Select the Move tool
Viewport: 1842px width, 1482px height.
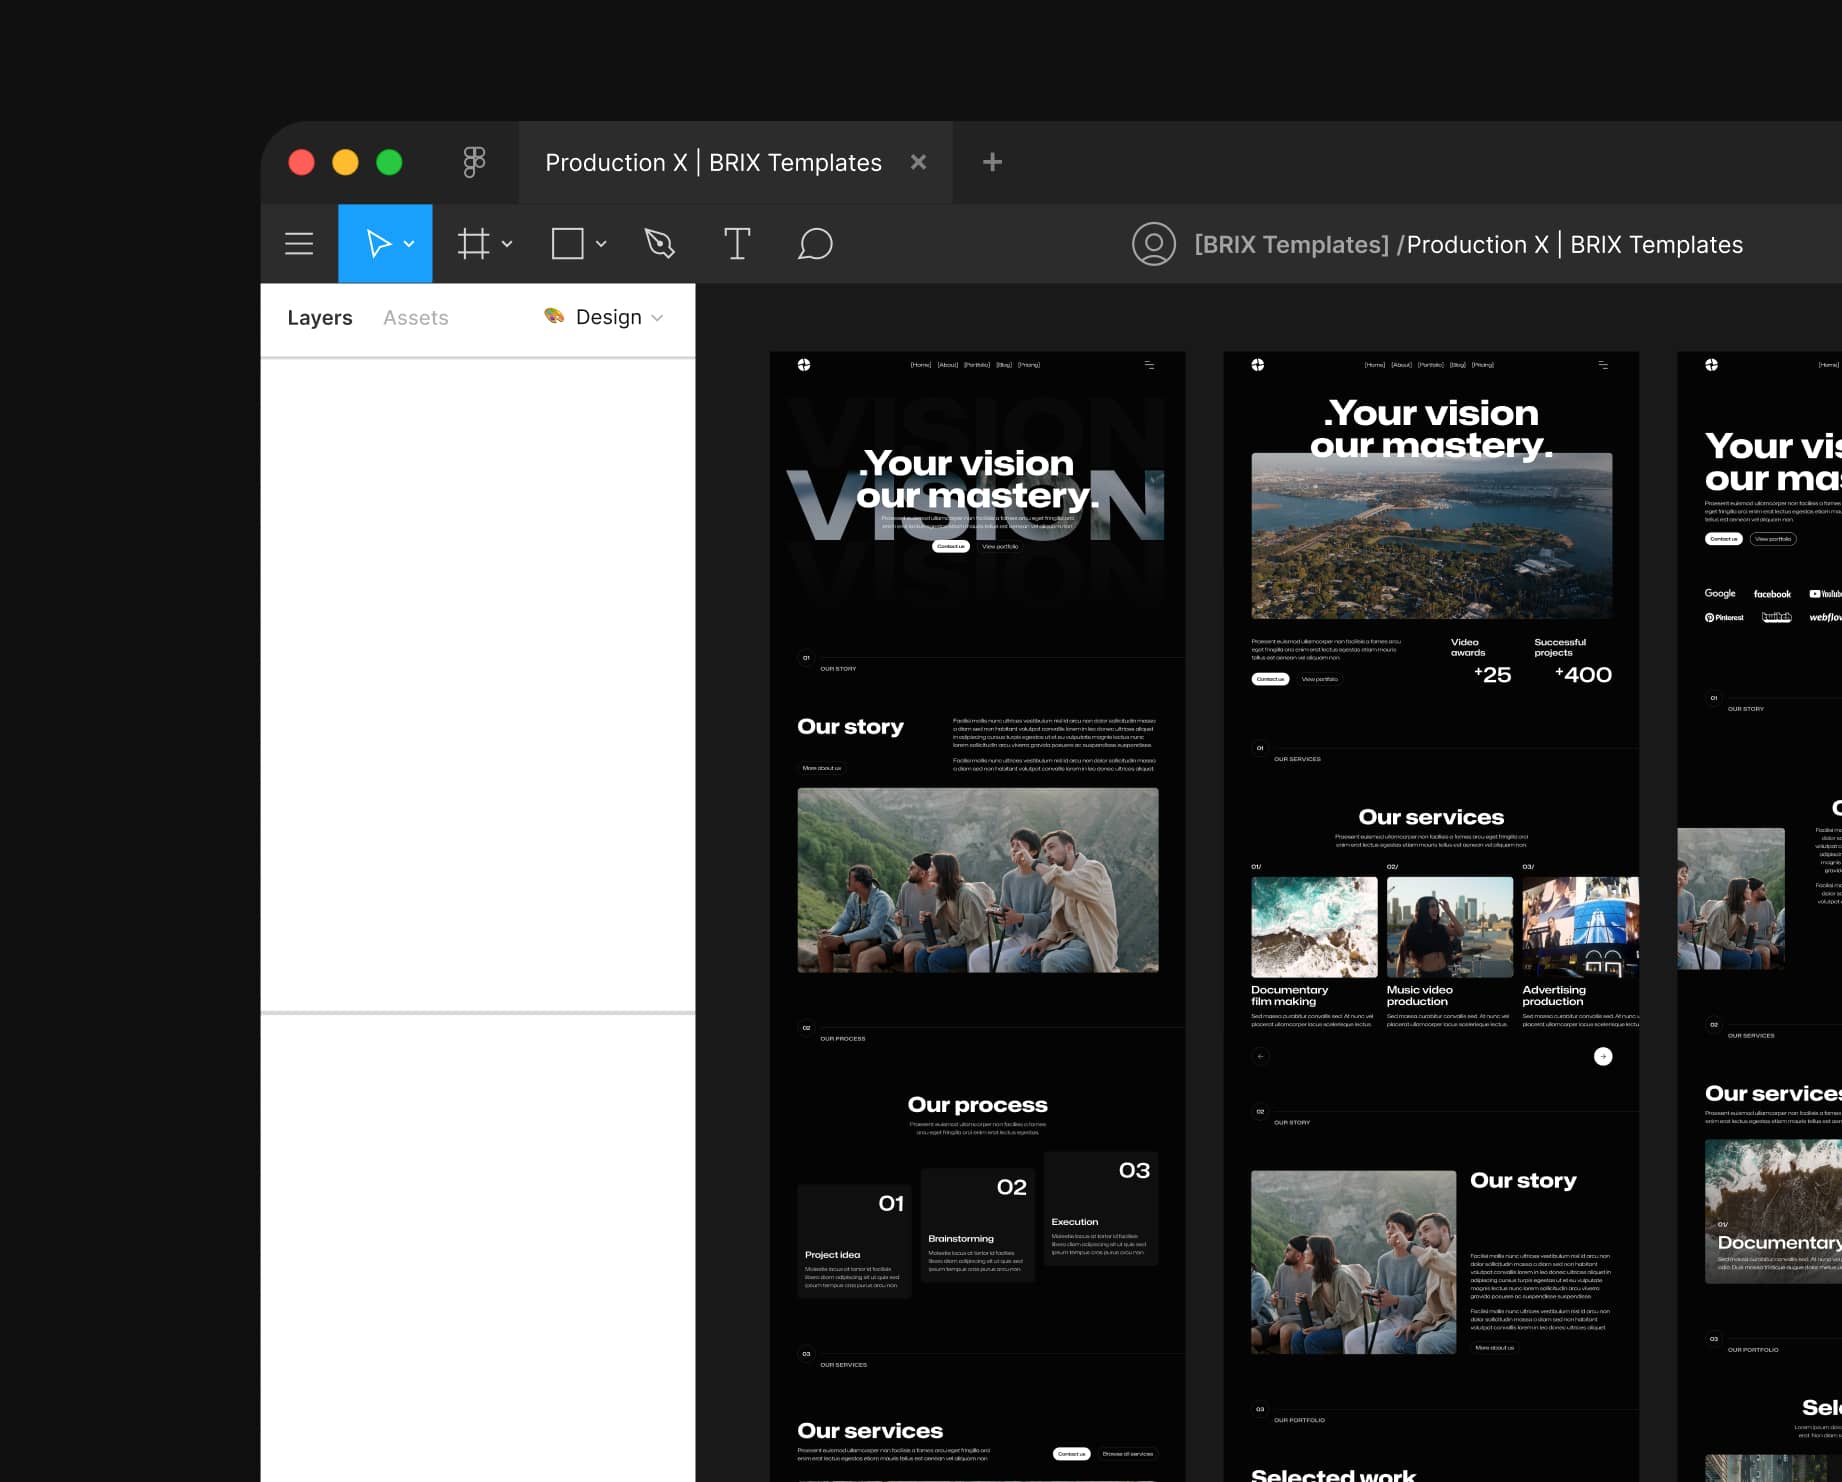click(x=378, y=244)
